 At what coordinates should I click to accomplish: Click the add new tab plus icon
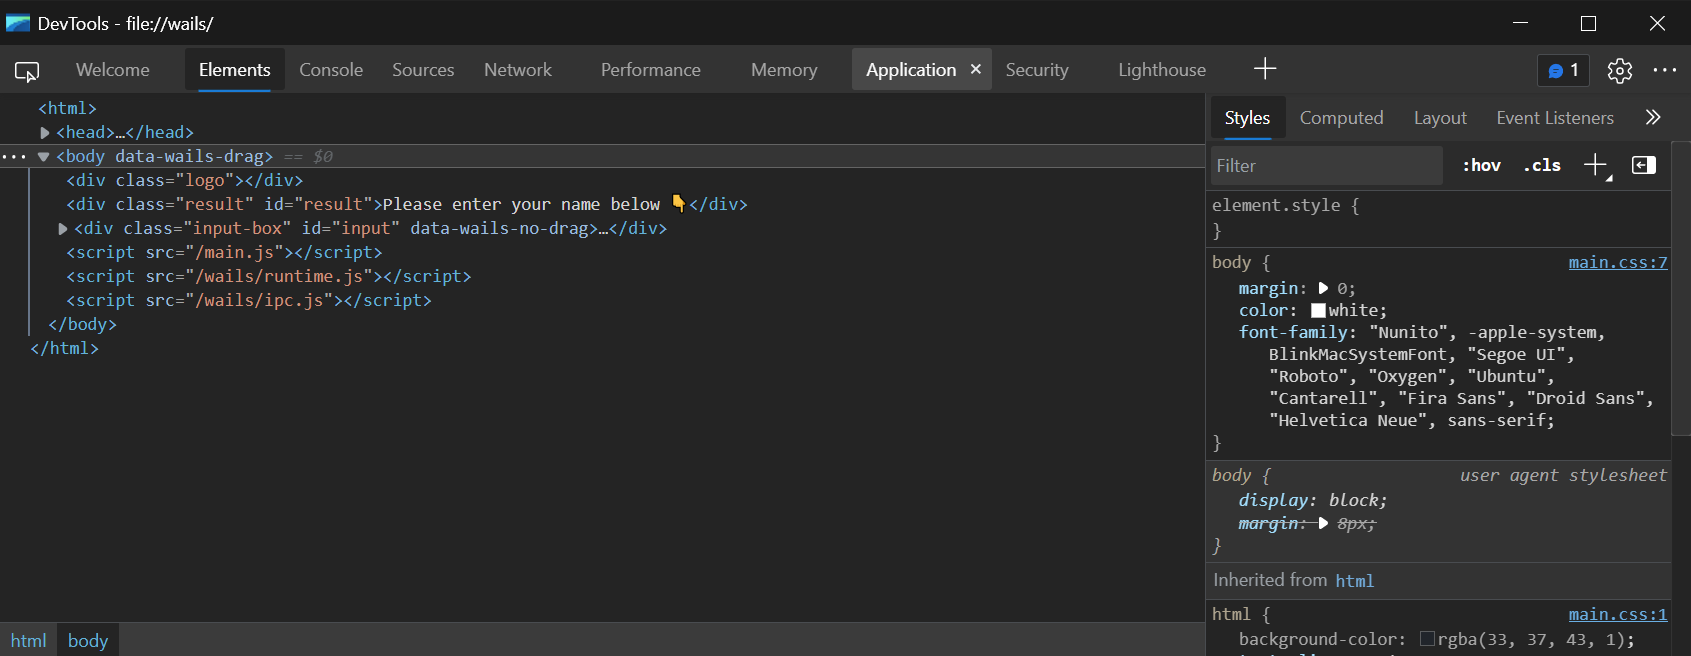tap(1265, 69)
